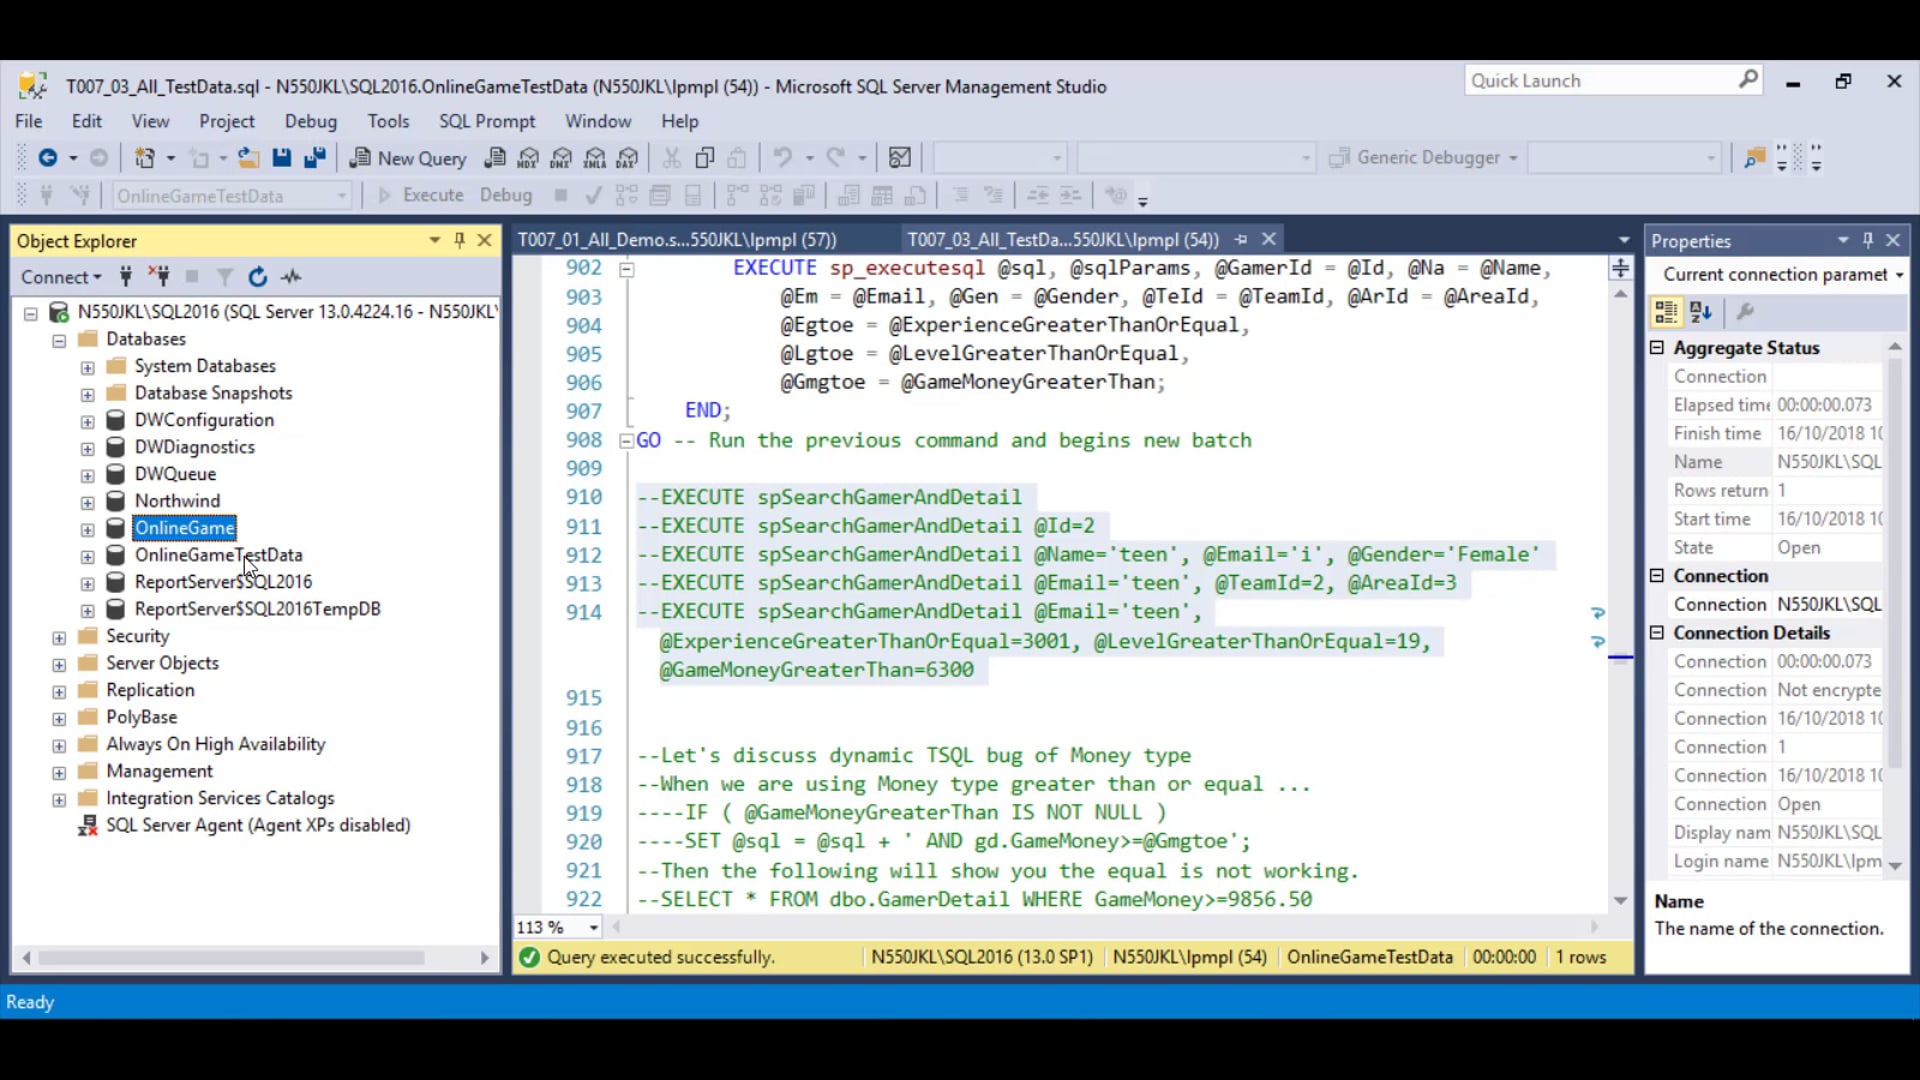The image size is (1920, 1080).
Task: Open the Activity Monitor icon in Object Explorer
Action: tap(291, 277)
